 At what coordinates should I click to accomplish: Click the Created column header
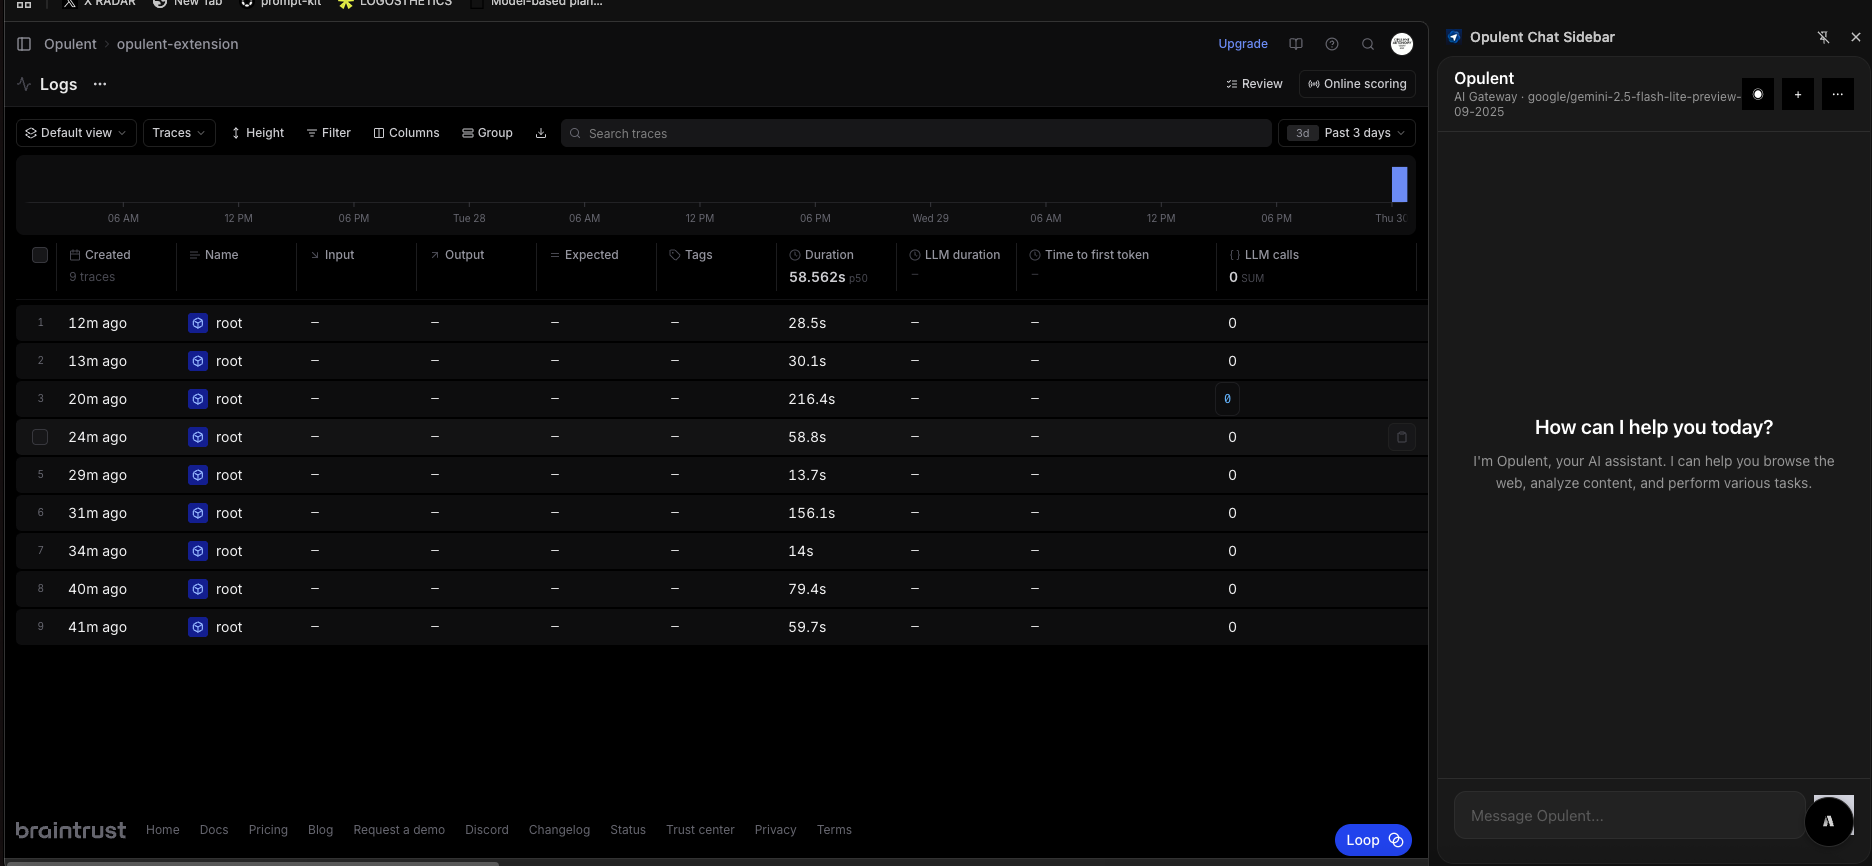click(100, 255)
